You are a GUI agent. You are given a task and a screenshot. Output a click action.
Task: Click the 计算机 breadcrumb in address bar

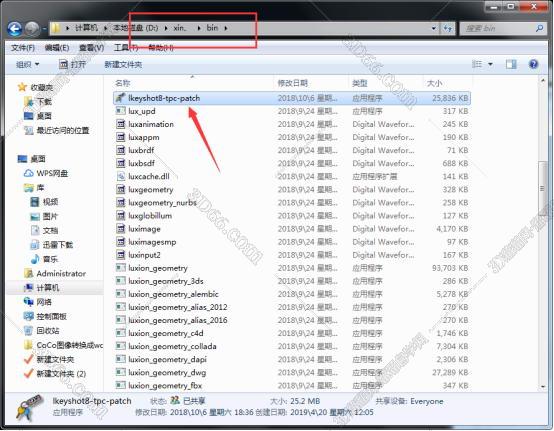87,28
